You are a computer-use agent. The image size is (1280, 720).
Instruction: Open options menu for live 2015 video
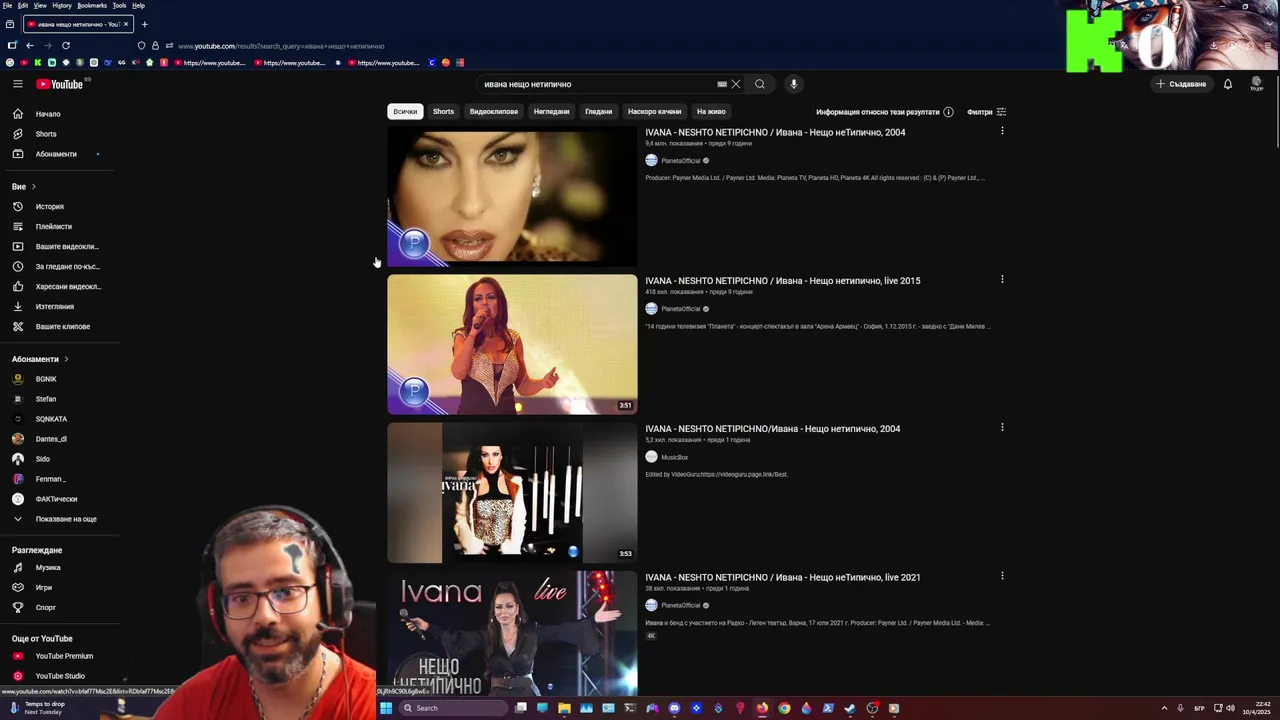[1002, 279]
